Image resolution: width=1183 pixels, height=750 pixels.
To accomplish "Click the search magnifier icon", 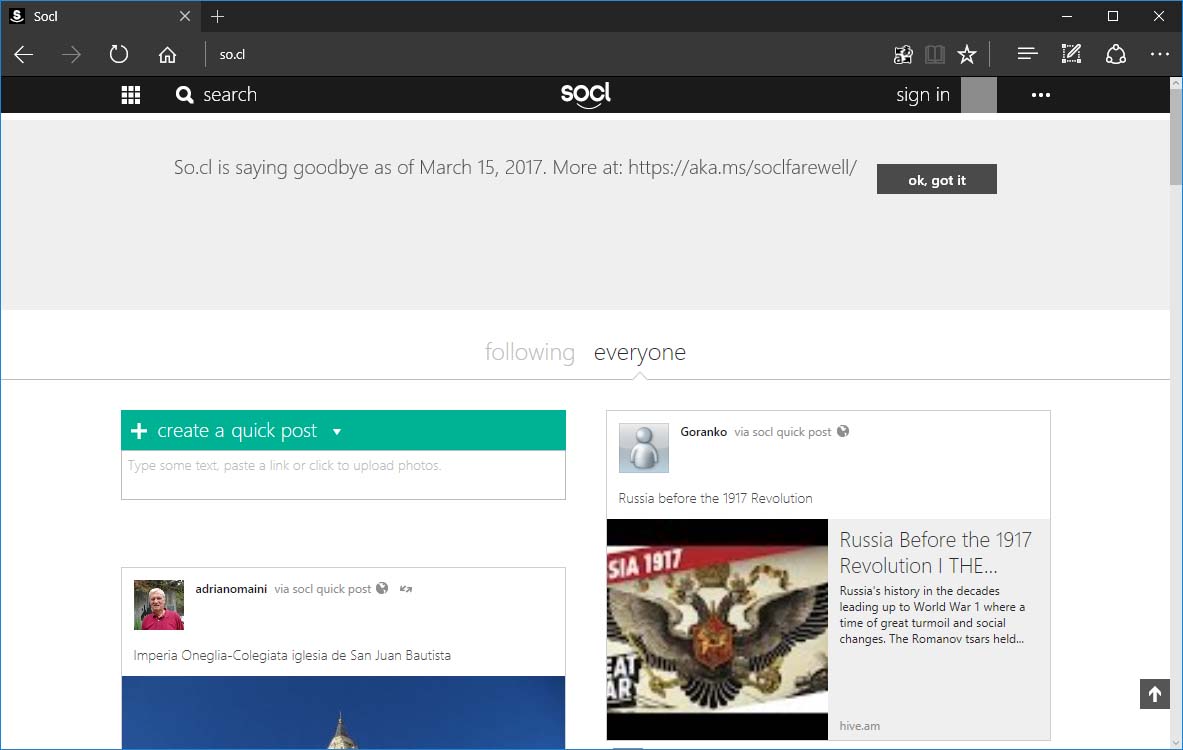I will point(184,94).
